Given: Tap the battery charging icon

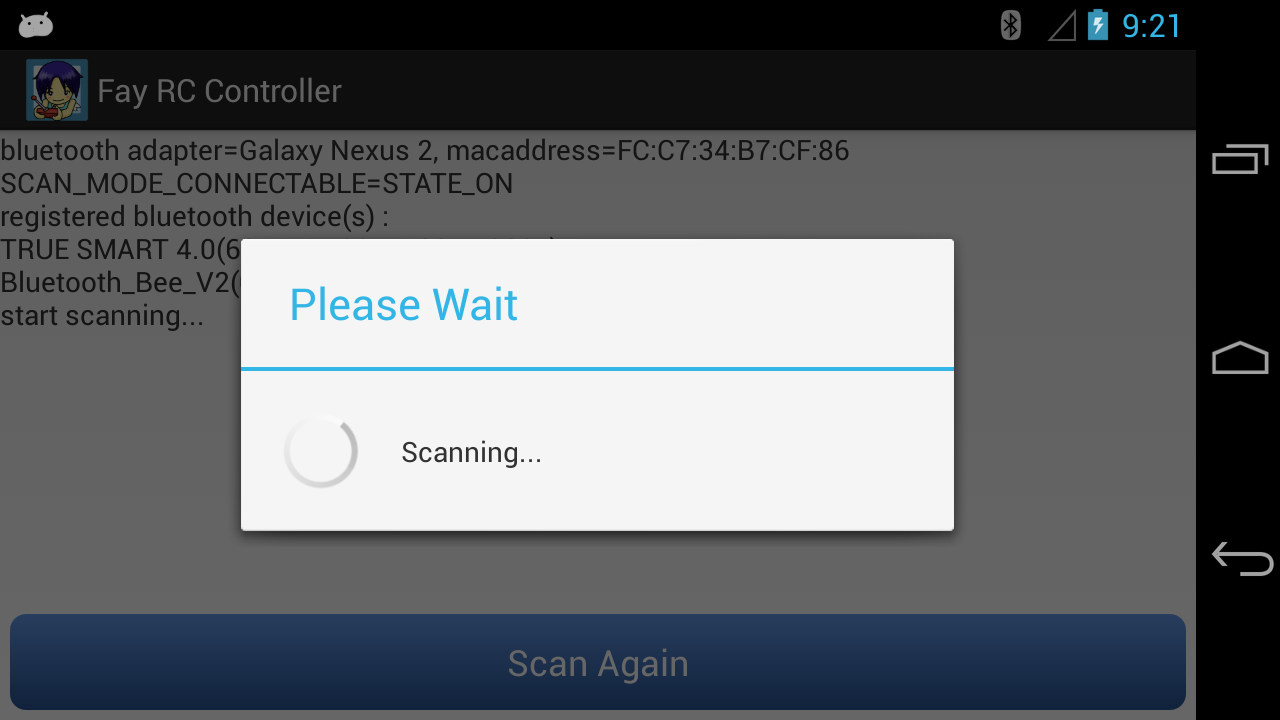Looking at the screenshot, I should pos(1098,25).
